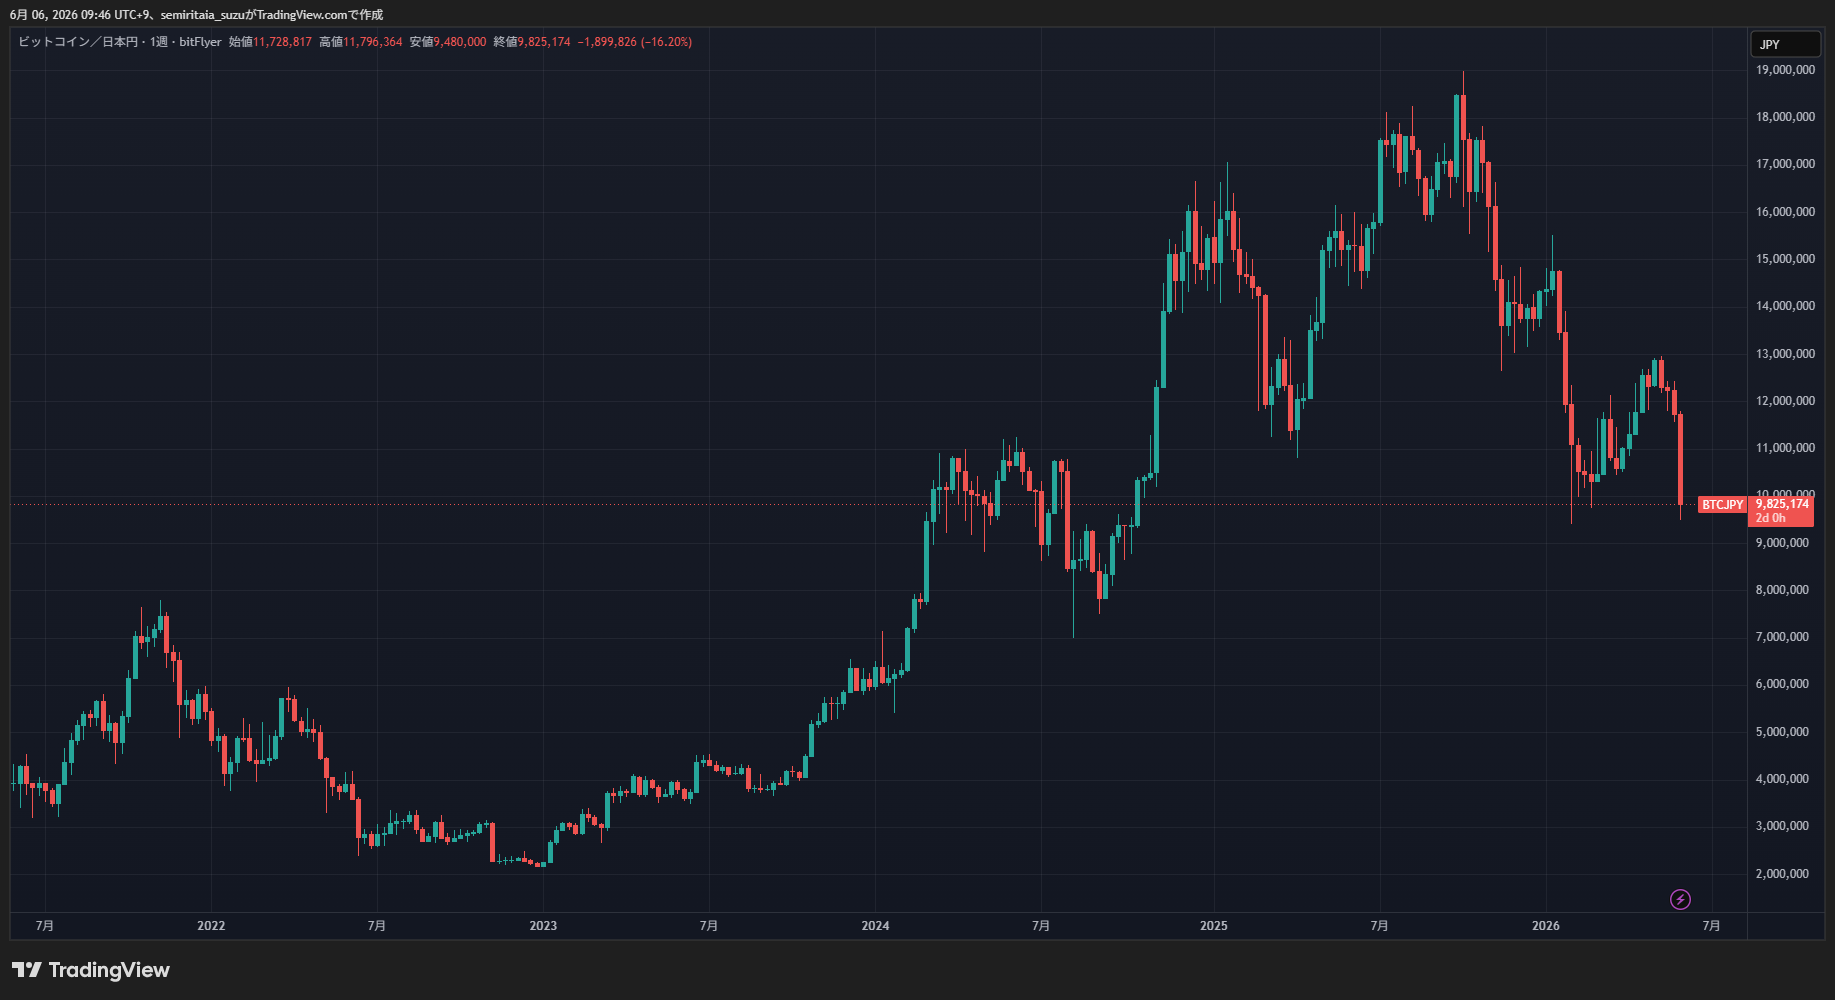Viewport: 1835px width, 1000px height.
Task: Click the 15,000,000 price axis label
Action: [x=1785, y=259]
